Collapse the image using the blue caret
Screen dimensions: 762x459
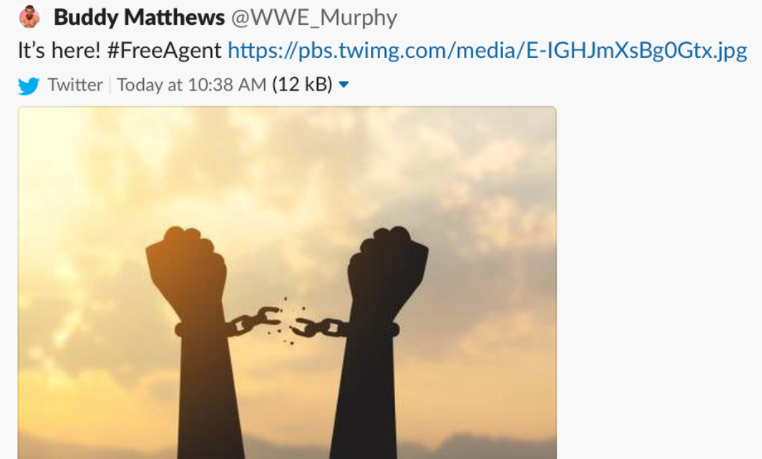[x=344, y=85]
